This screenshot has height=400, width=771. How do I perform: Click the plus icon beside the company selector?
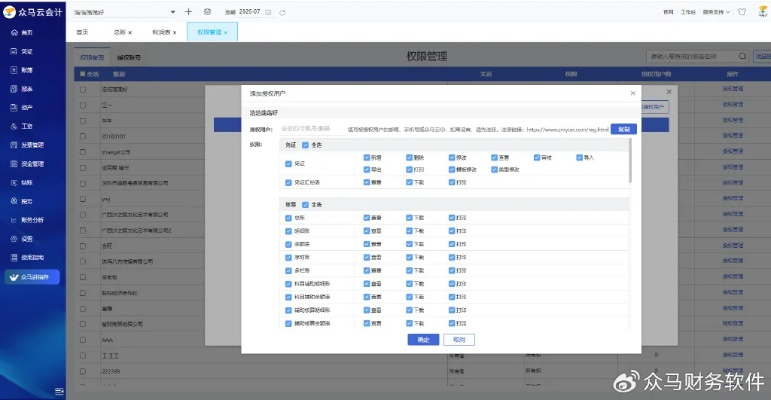tap(188, 11)
